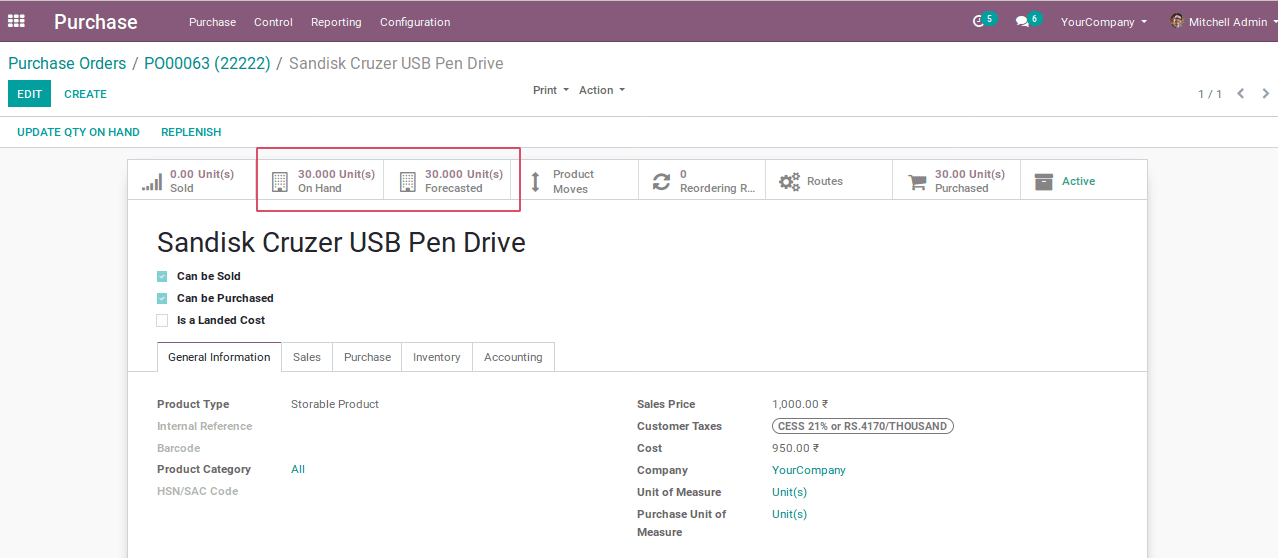Viewport: 1278px width, 558px height.
Task: Open the YourCompany switcher dropdown
Action: tap(1104, 22)
